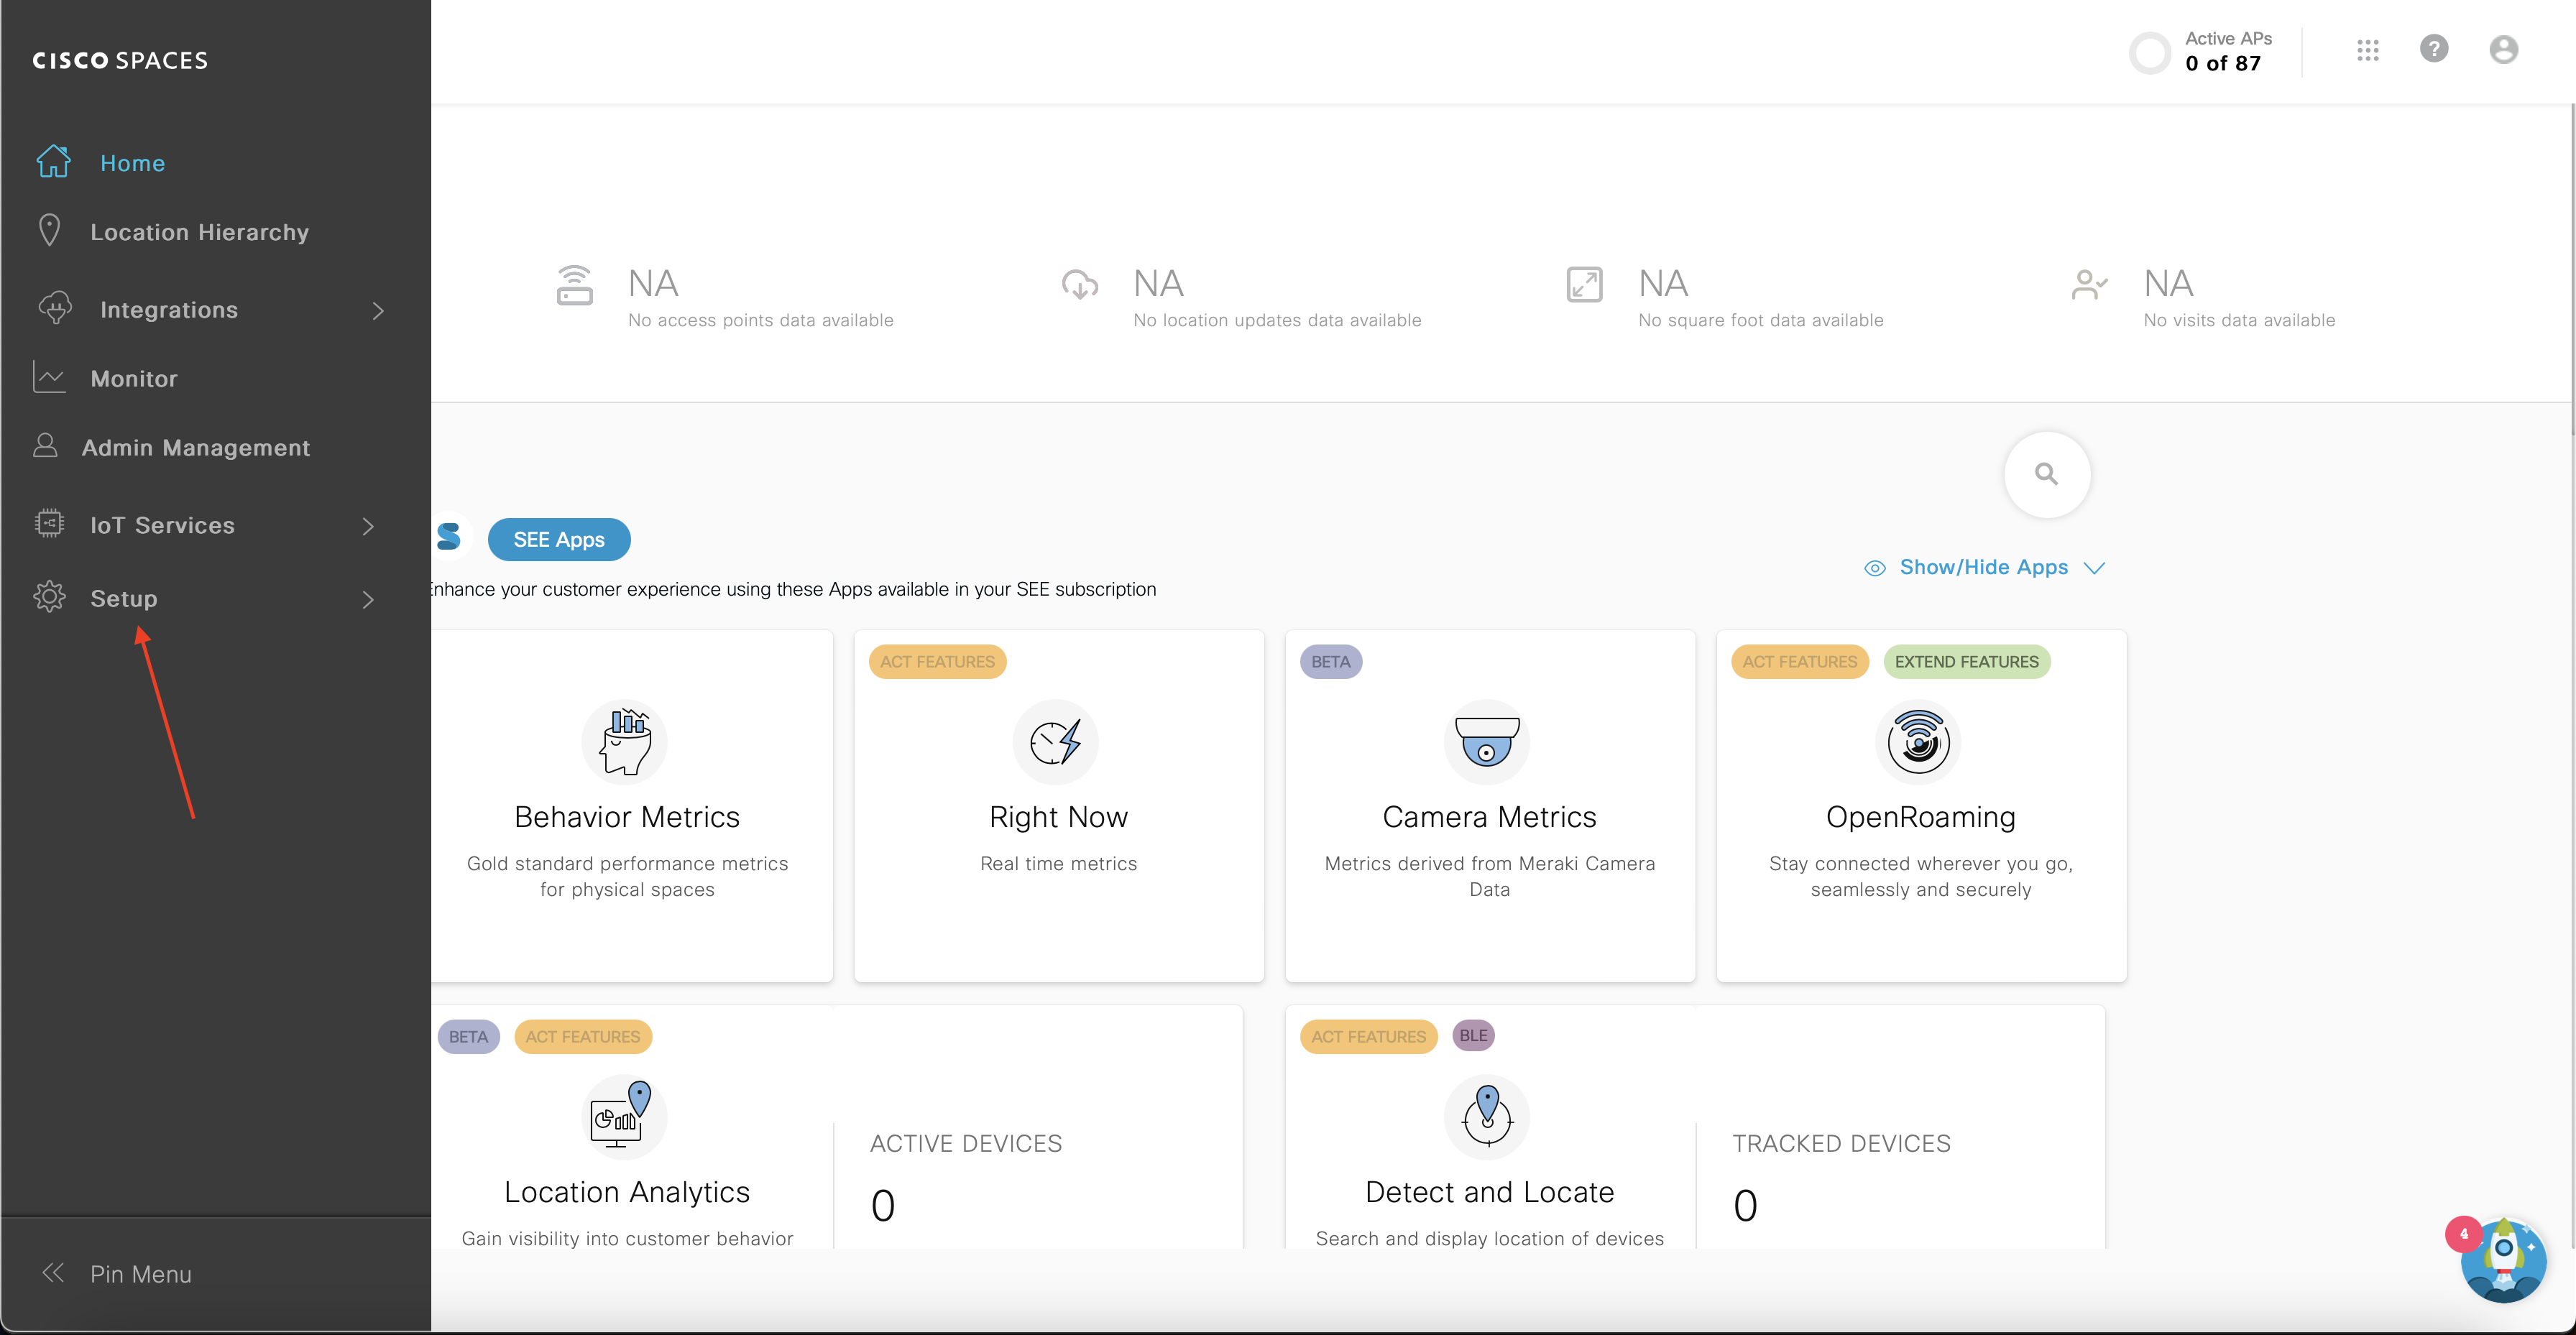The image size is (2576, 1335).
Task: Click the Location Hierarchy pin icon
Action: [49, 230]
